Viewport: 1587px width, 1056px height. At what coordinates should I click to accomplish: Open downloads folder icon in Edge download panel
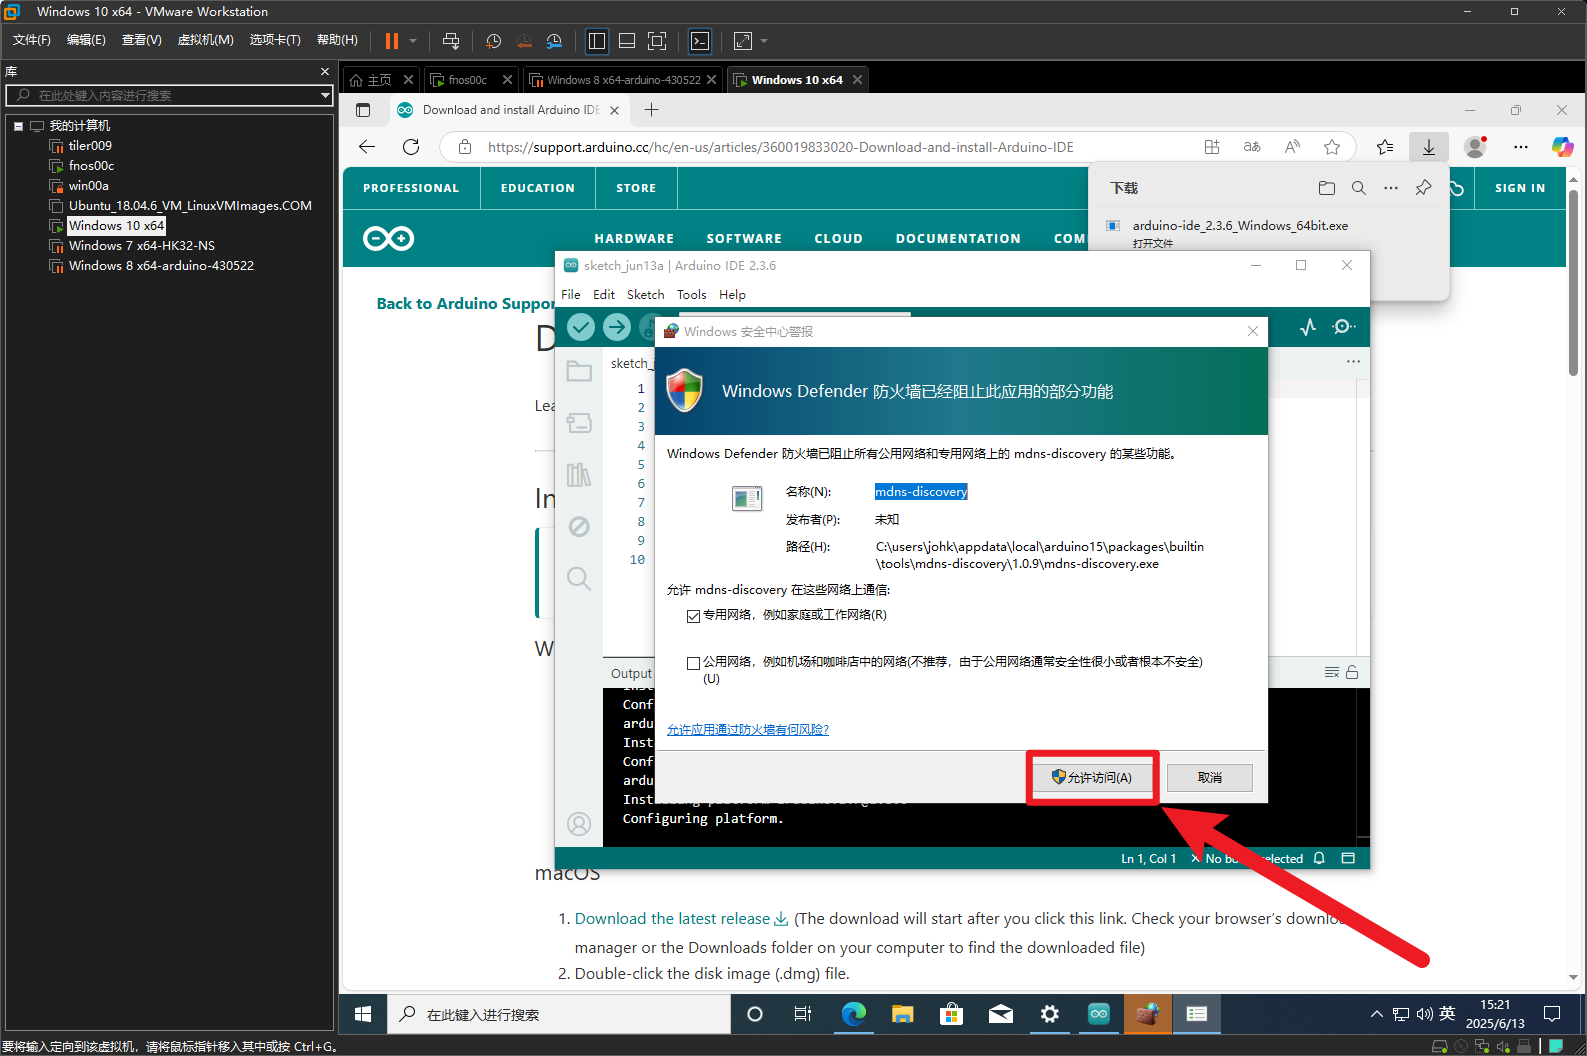(x=1327, y=188)
